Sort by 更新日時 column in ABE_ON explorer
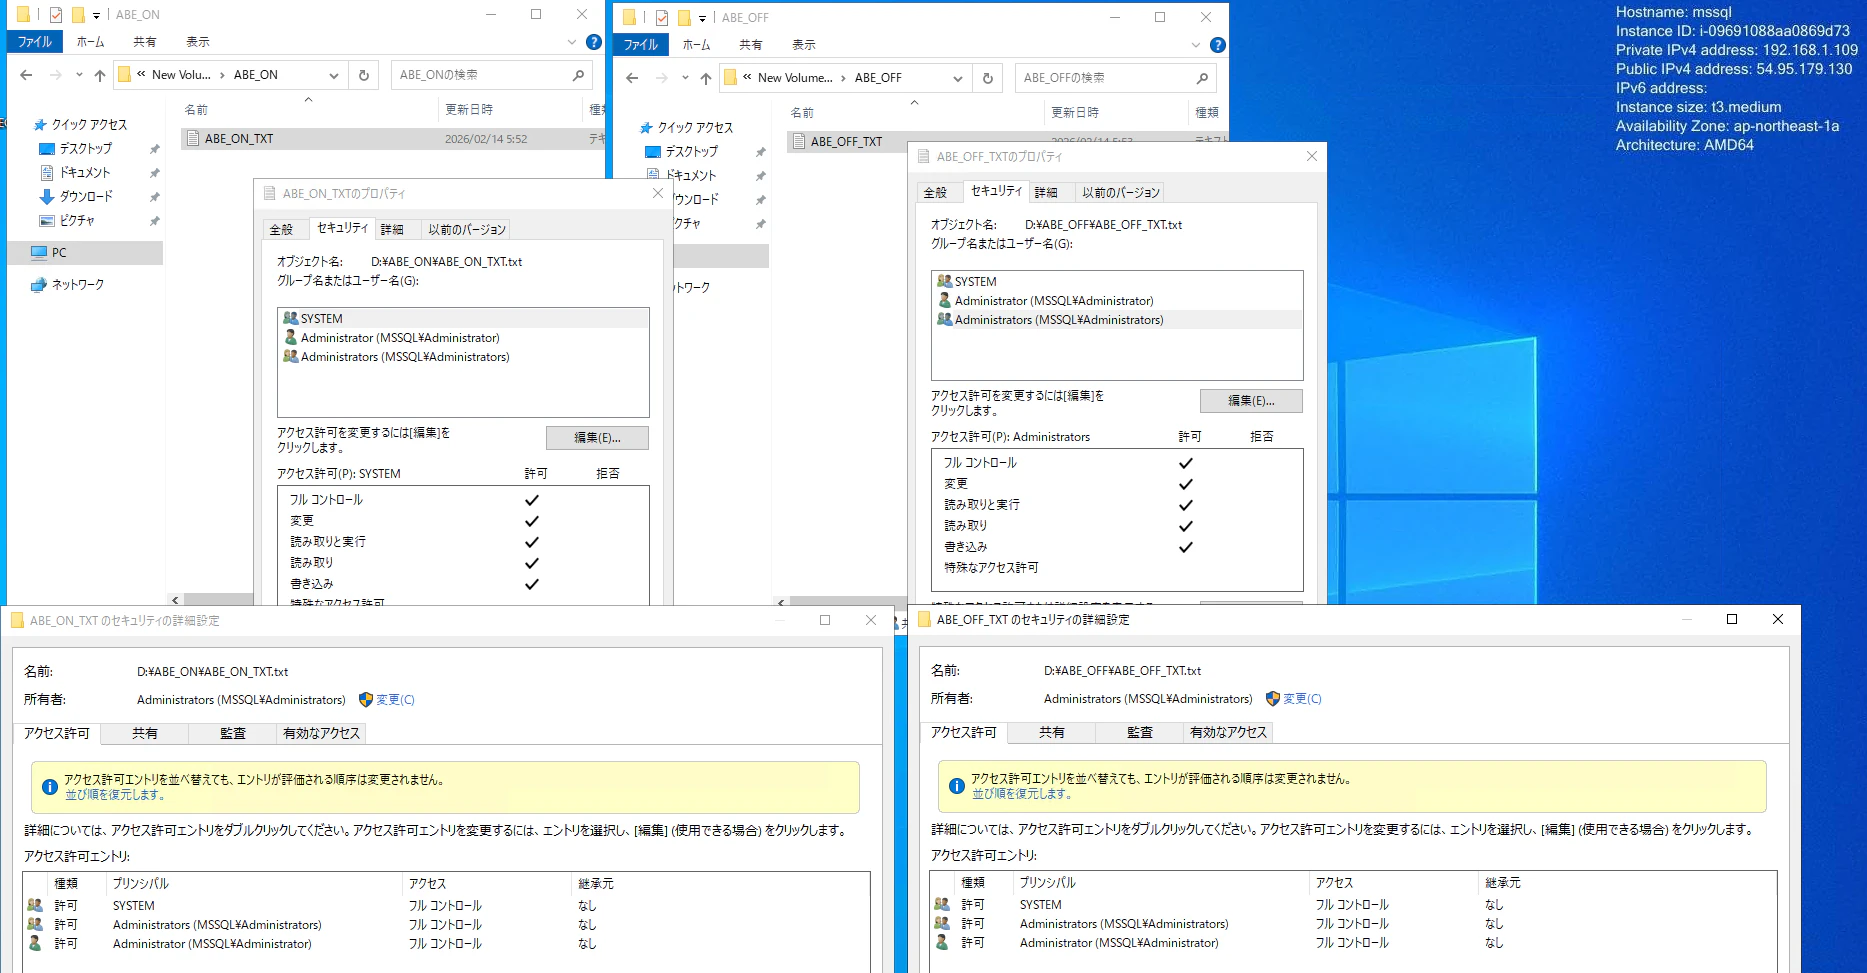This screenshot has height=973, width=1867. pos(509,110)
